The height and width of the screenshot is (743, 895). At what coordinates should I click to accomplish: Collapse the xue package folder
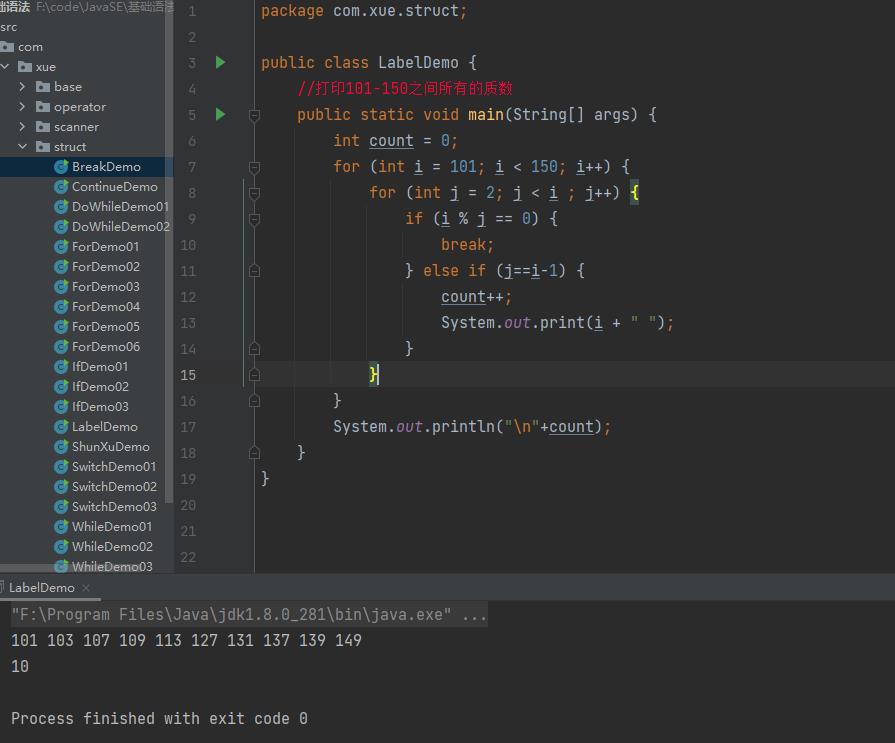point(5,67)
